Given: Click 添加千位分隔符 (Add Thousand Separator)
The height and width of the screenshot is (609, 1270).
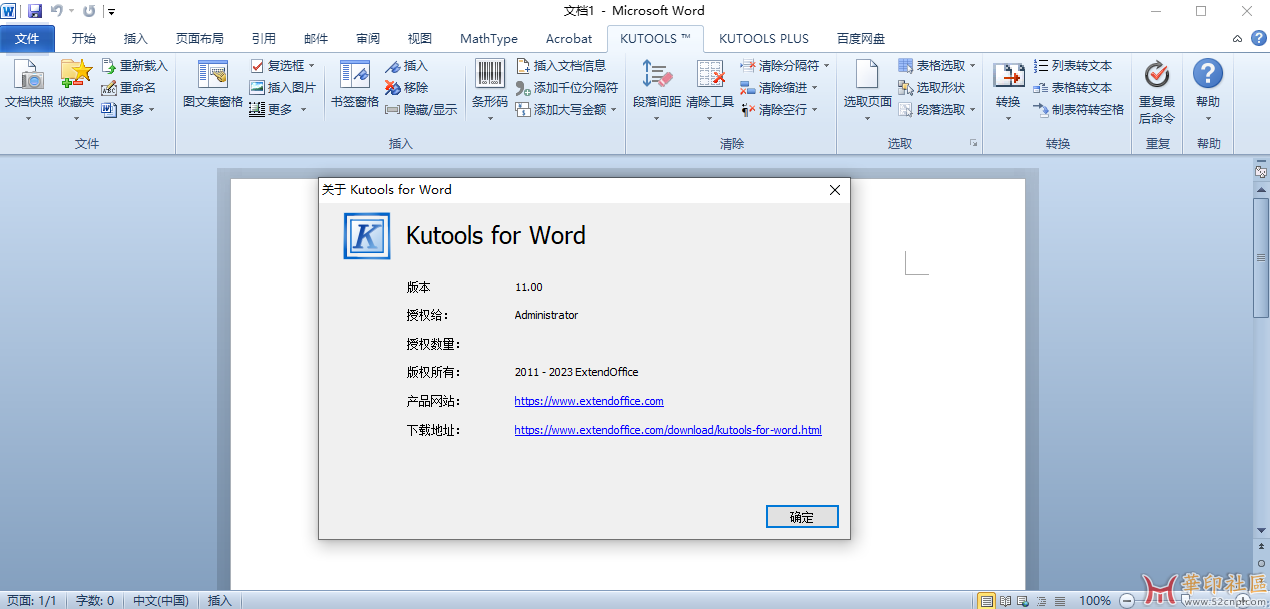Looking at the screenshot, I should [567, 87].
